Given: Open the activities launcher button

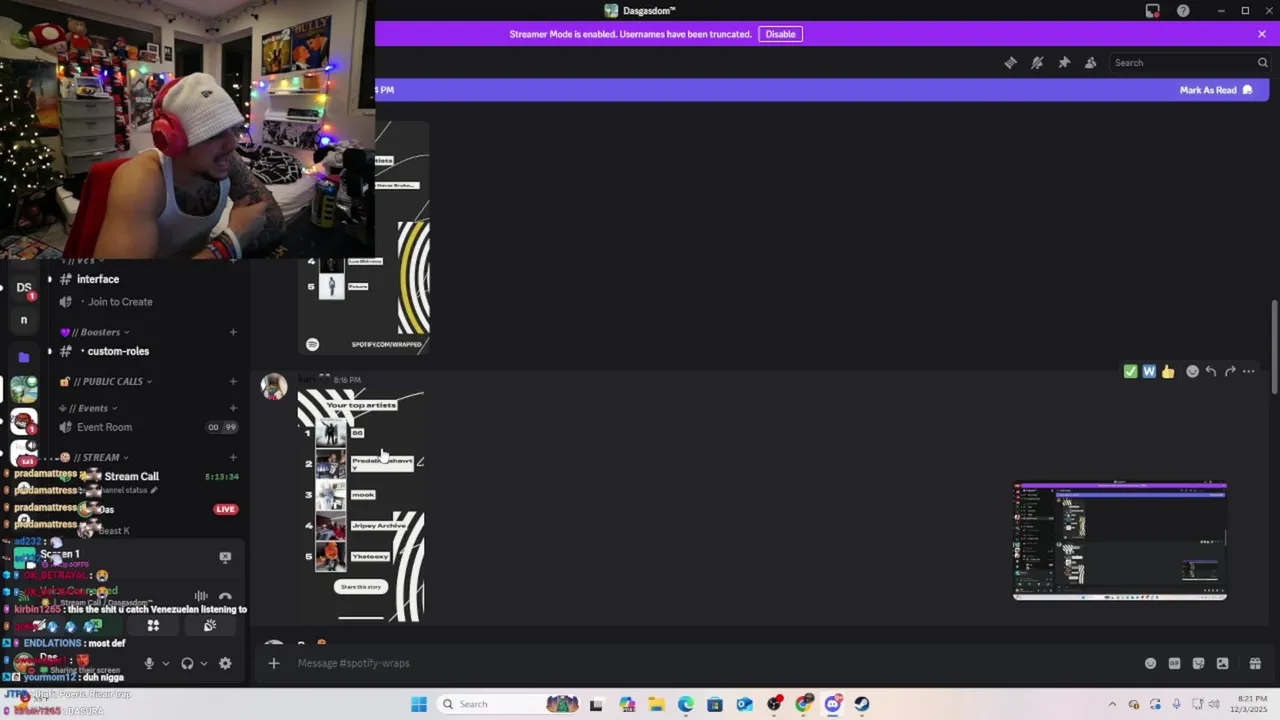Looking at the screenshot, I should (x=153, y=626).
